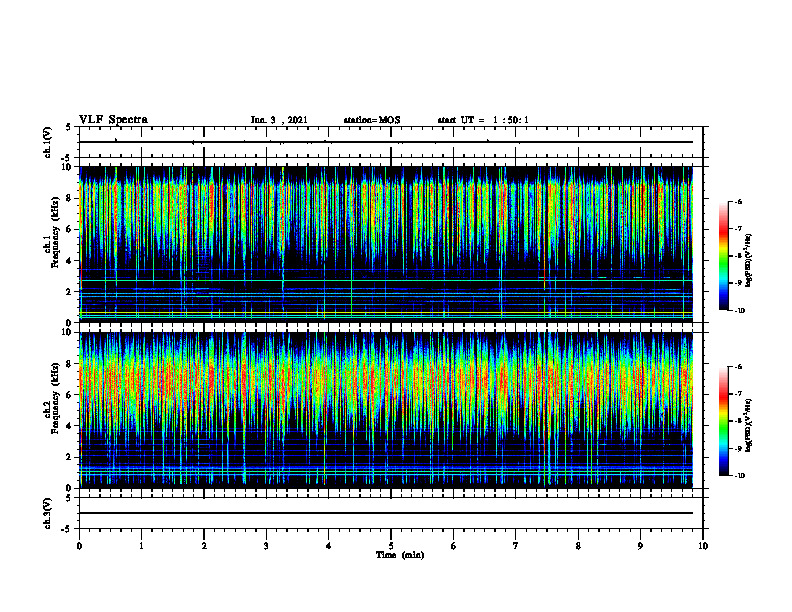The image size is (792, 612).
Task: Click the ch.2 spectrogram color scale bar
Action: coord(724,421)
